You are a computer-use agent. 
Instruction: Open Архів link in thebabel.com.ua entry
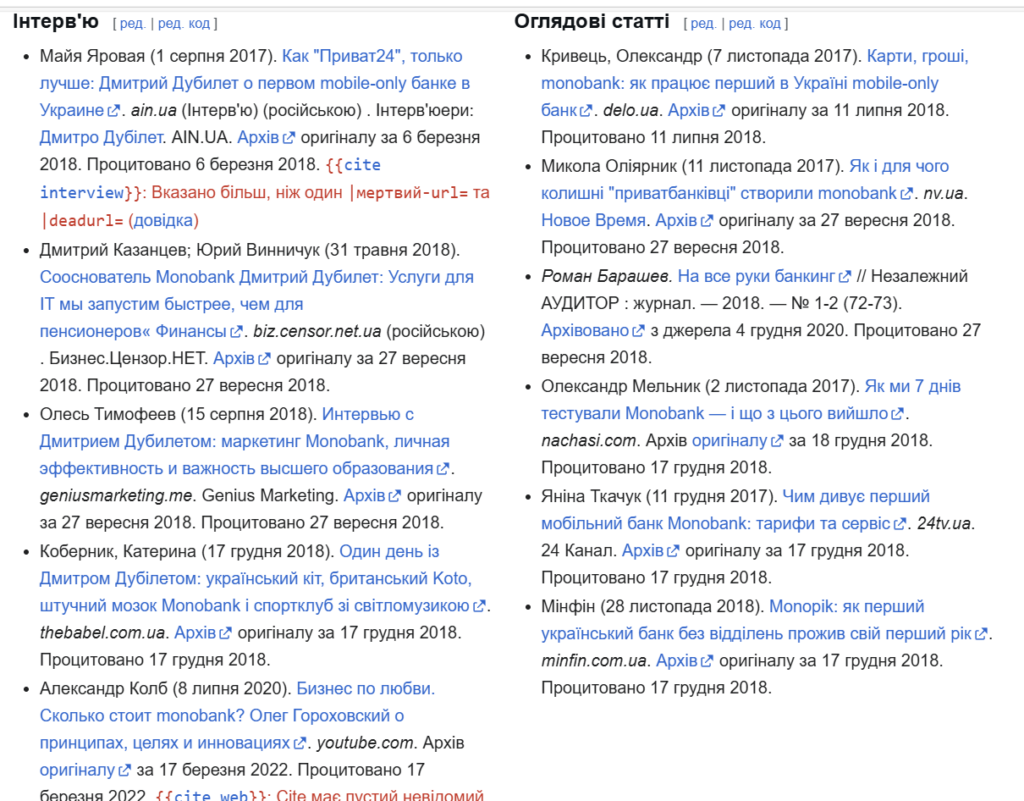click(203, 633)
